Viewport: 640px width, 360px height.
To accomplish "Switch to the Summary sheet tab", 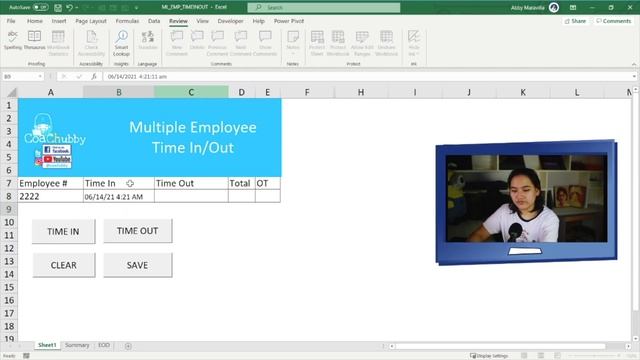I will tap(77, 345).
